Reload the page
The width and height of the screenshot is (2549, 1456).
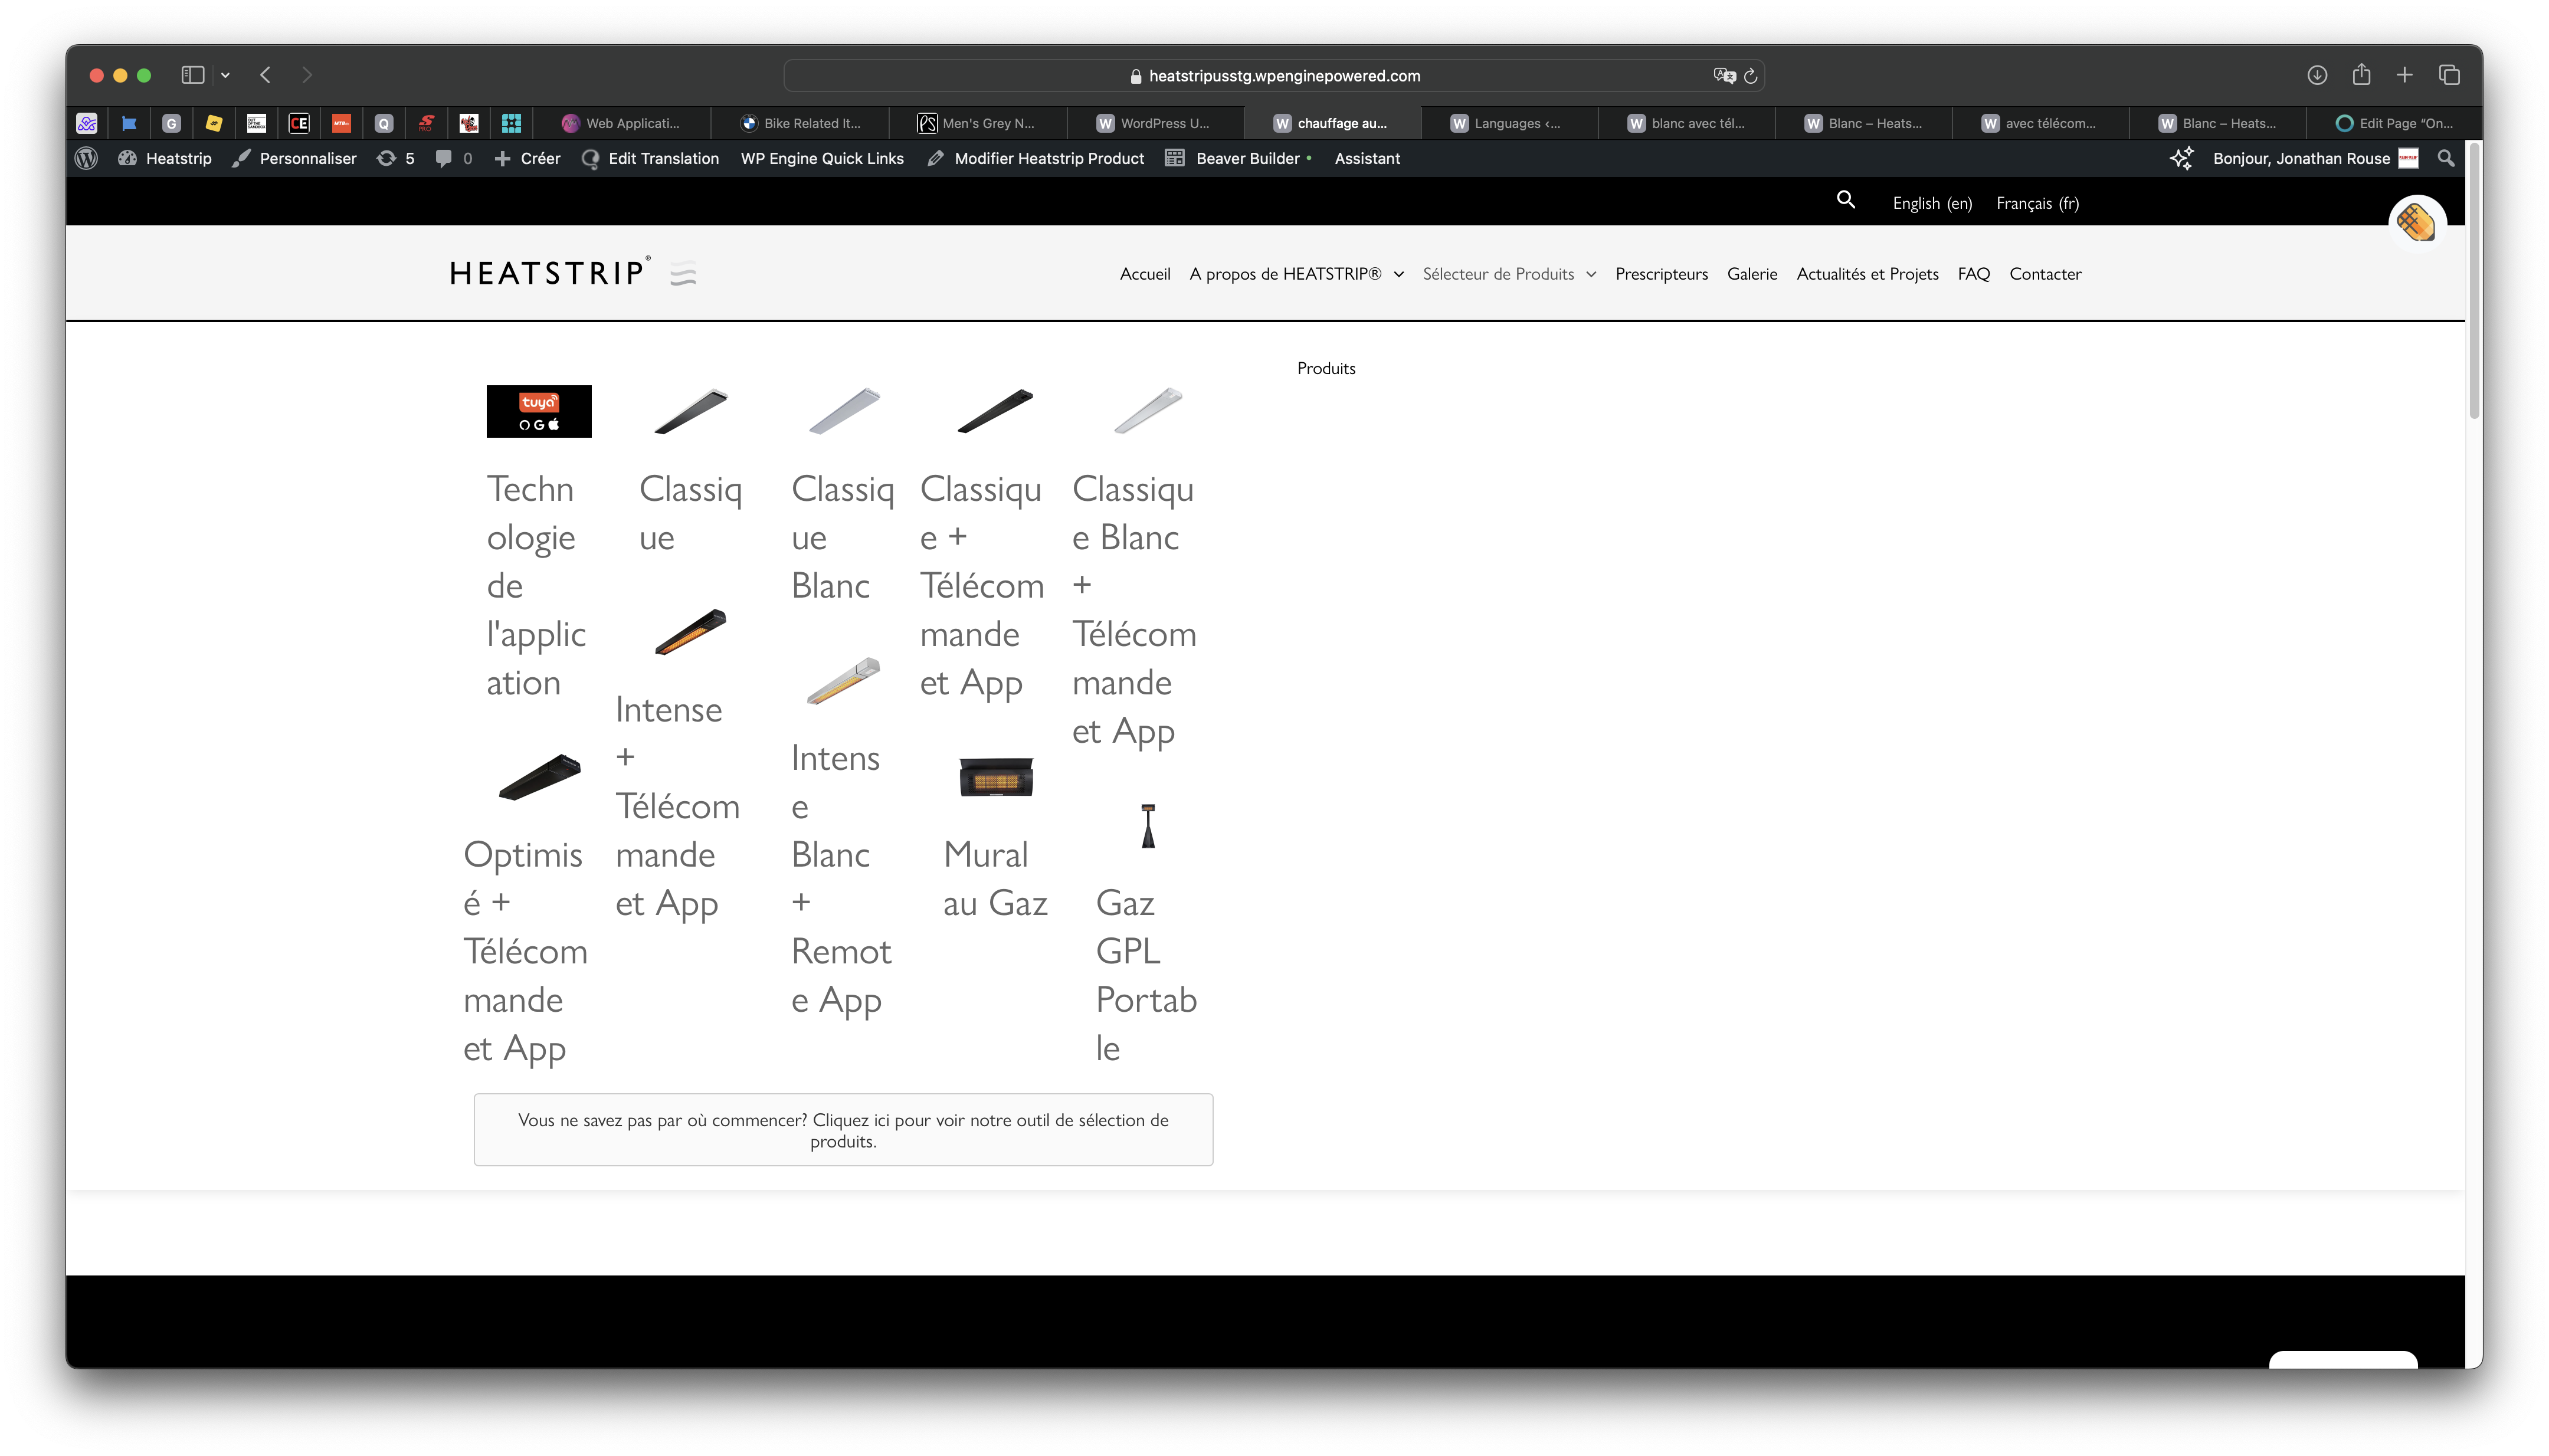coord(1750,76)
